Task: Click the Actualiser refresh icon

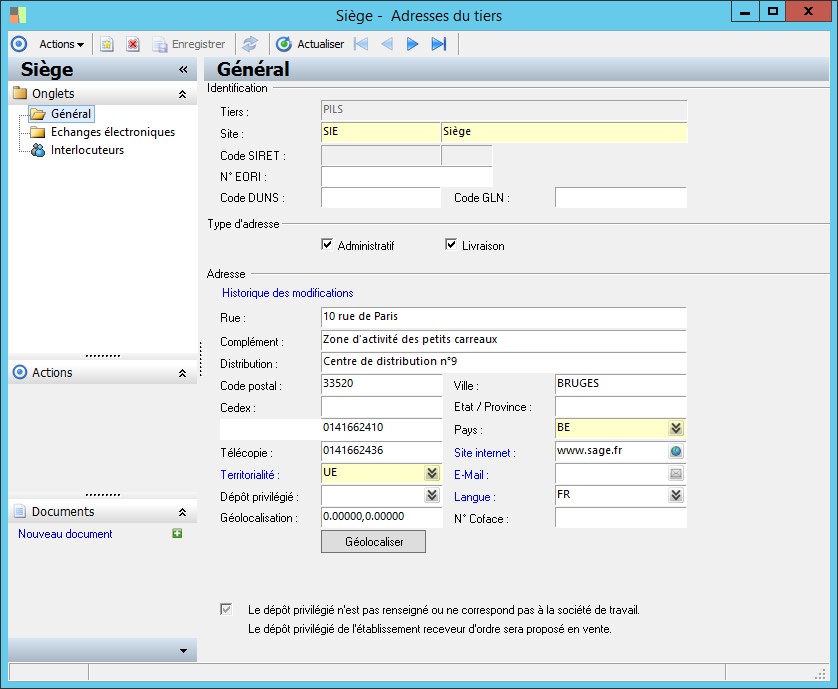Action: 283,44
